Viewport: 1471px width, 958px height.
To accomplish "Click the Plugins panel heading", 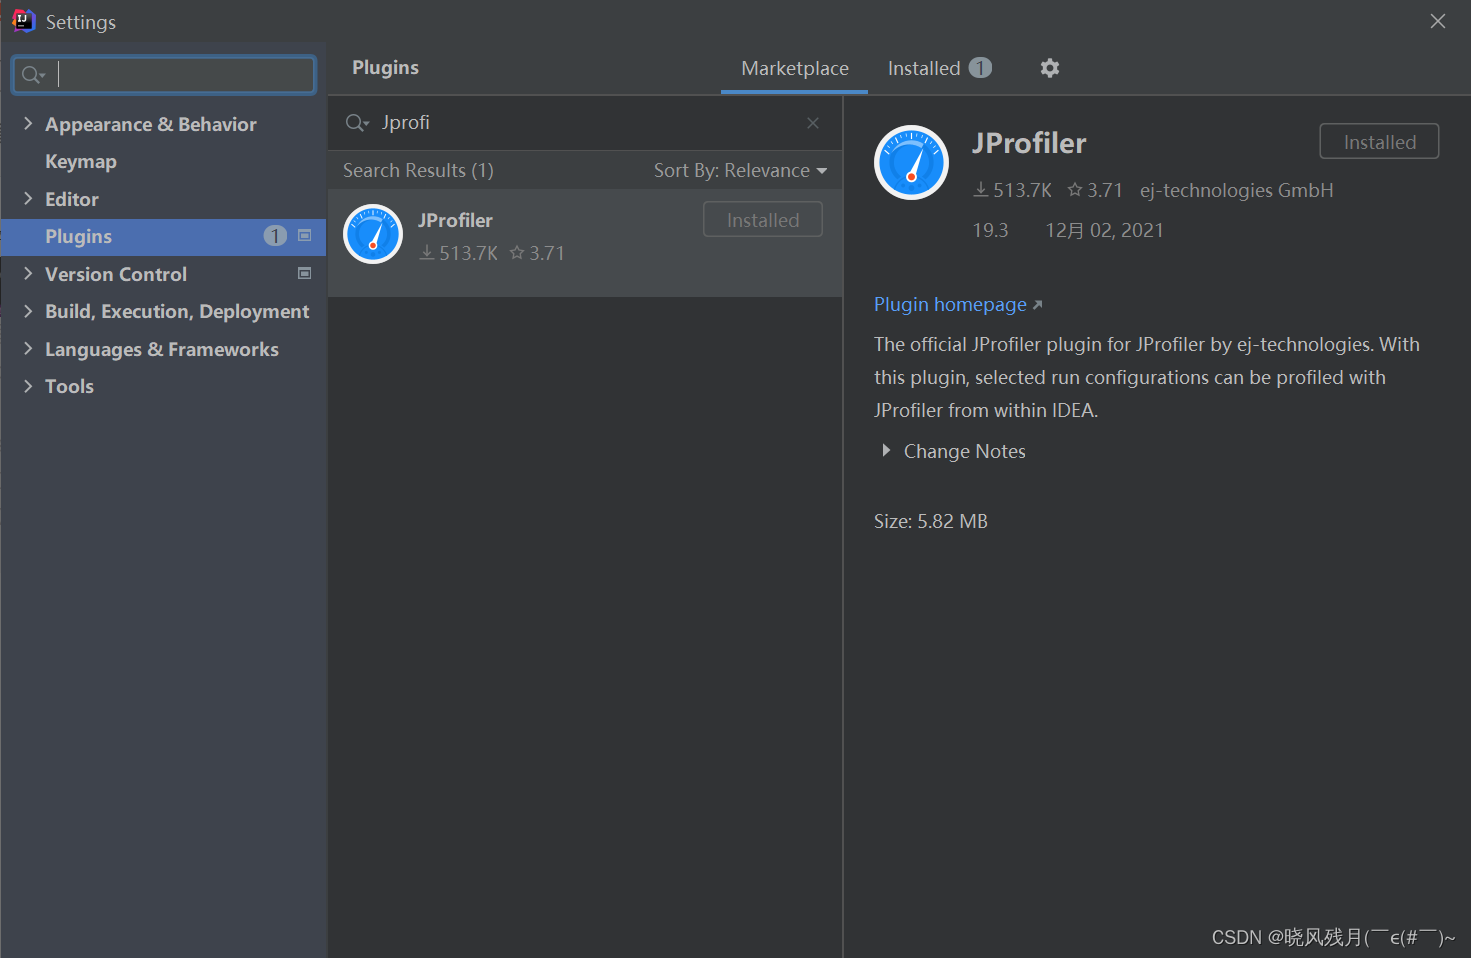I will click(x=385, y=67).
